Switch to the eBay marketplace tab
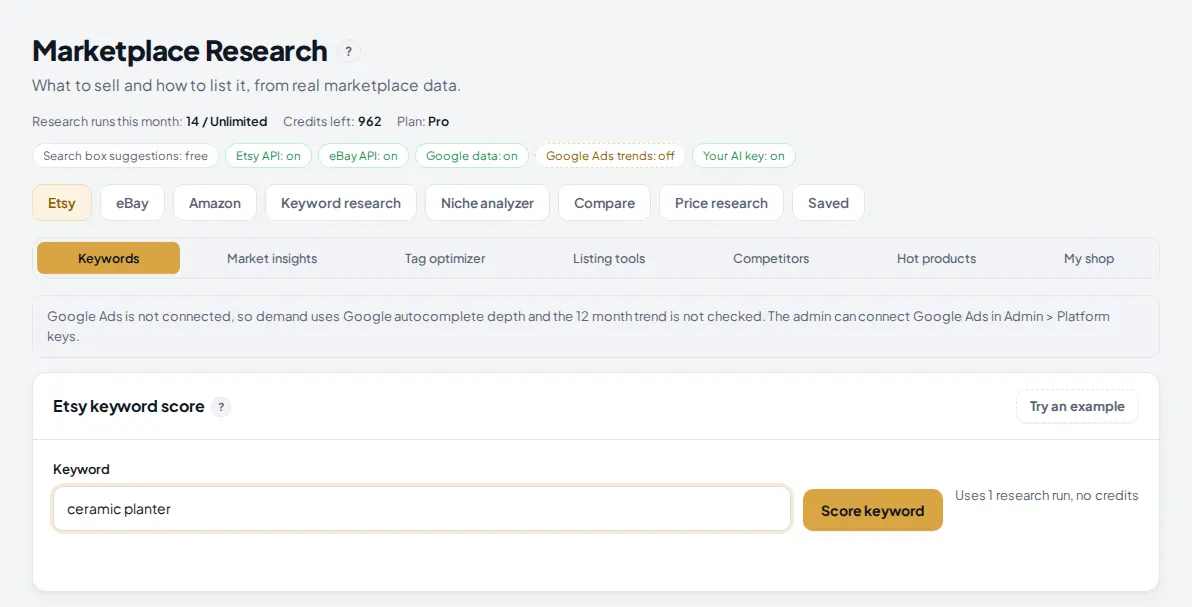1192x607 pixels. 132,203
